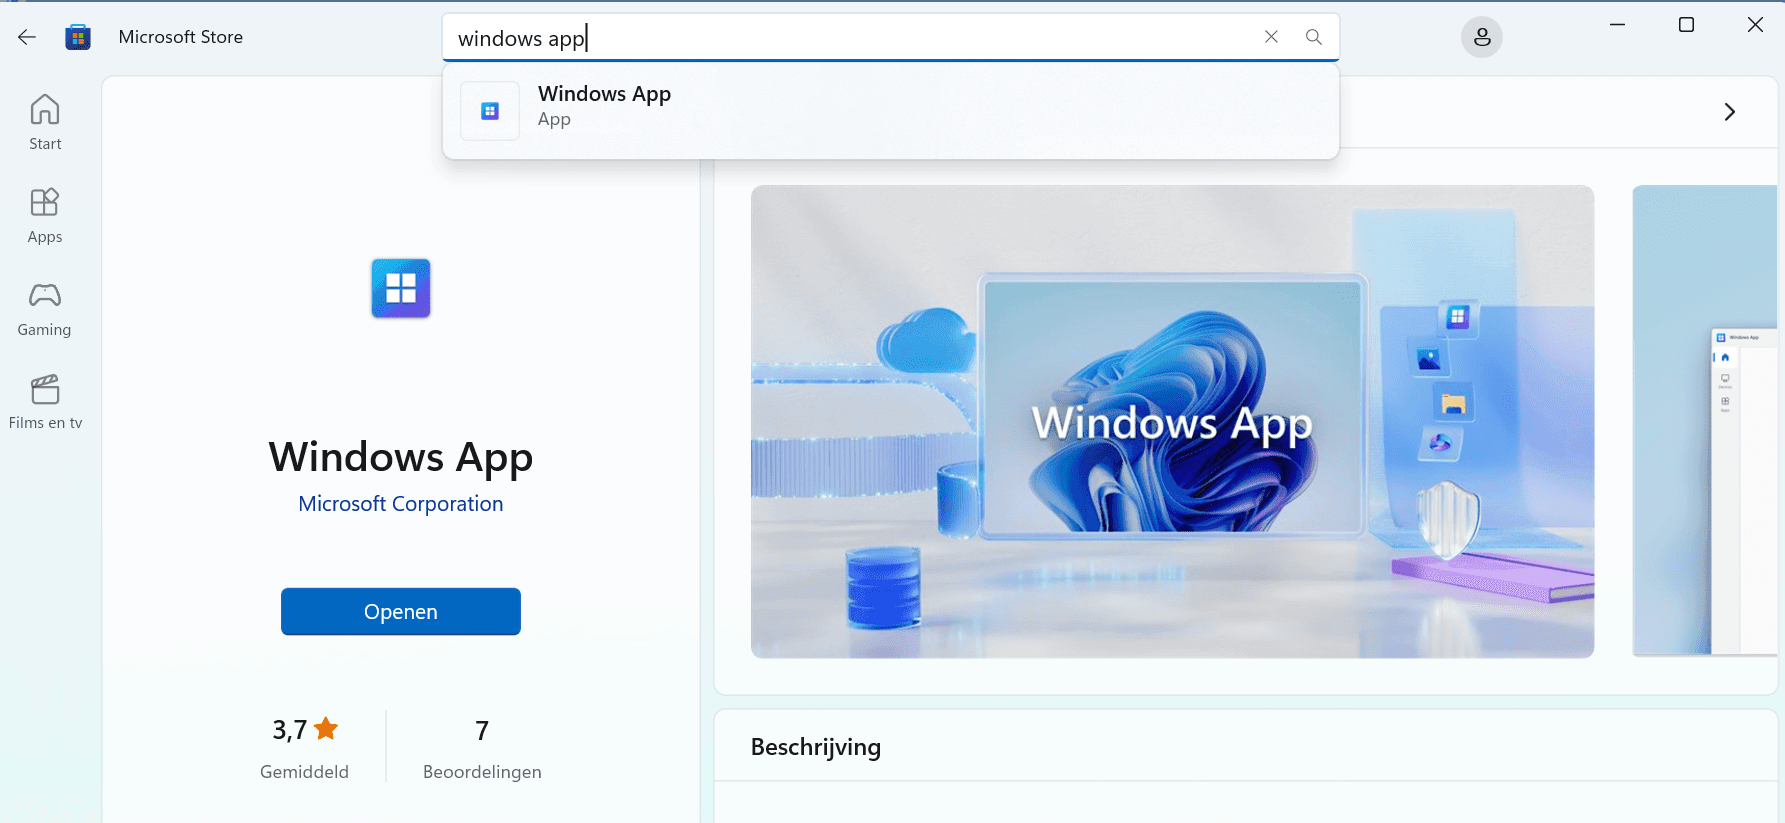The image size is (1785, 823).
Task: Click in the search input field
Action: [850, 38]
